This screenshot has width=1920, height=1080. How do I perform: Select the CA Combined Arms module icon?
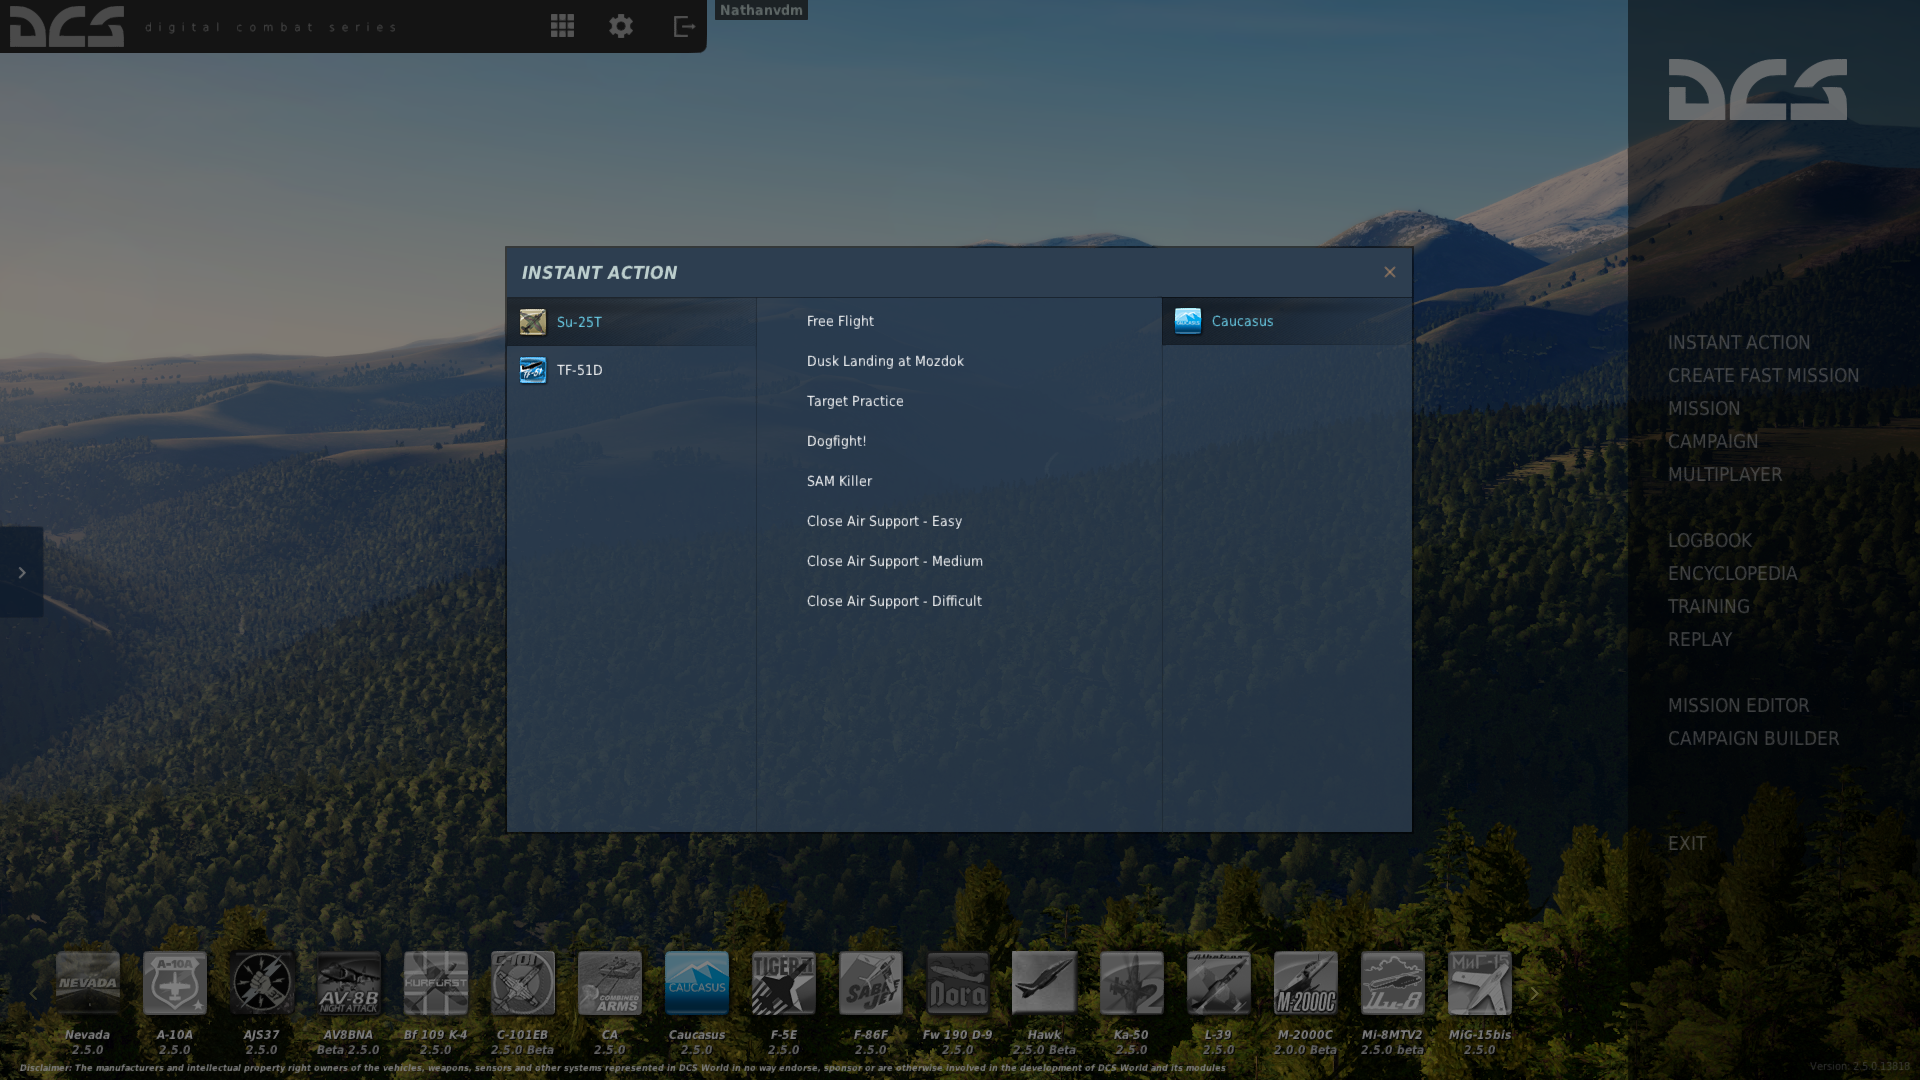pyautogui.click(x=610, y=983)
